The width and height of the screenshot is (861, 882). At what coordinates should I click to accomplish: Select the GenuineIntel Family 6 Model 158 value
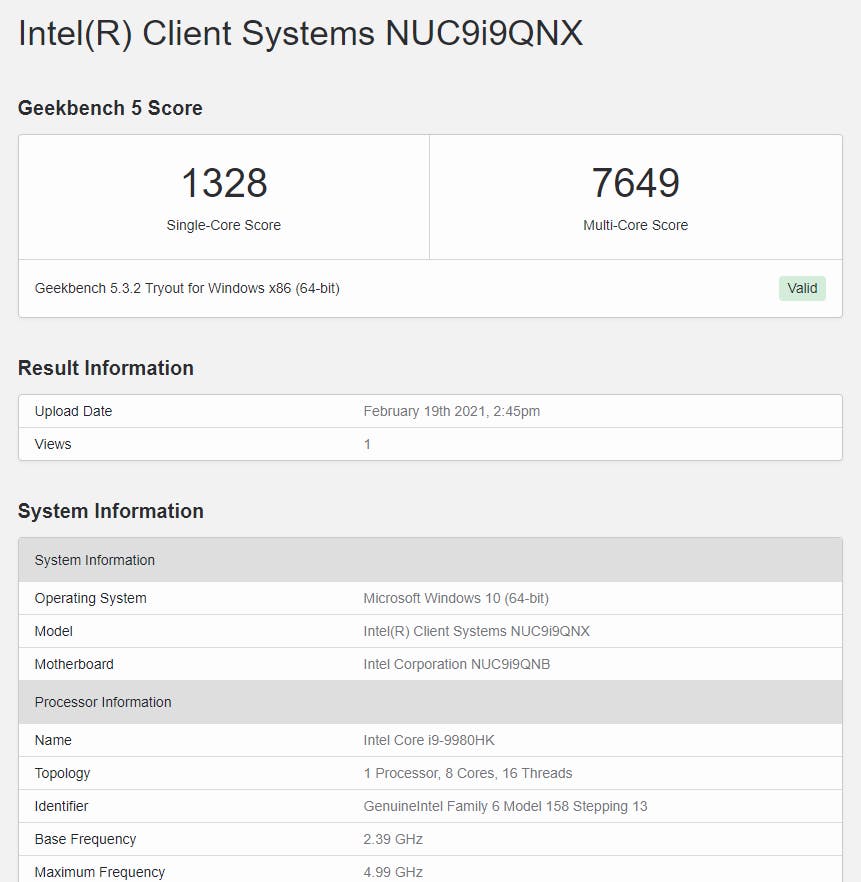[x=505, y=807]
